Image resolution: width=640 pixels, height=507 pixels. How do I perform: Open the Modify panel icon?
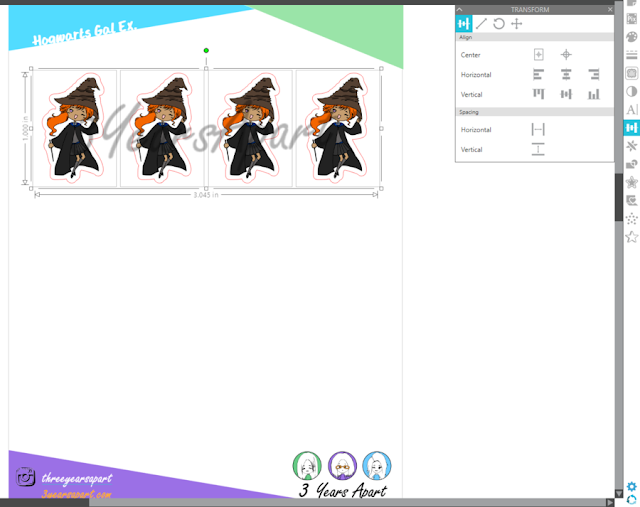click(x=632, y=164)
